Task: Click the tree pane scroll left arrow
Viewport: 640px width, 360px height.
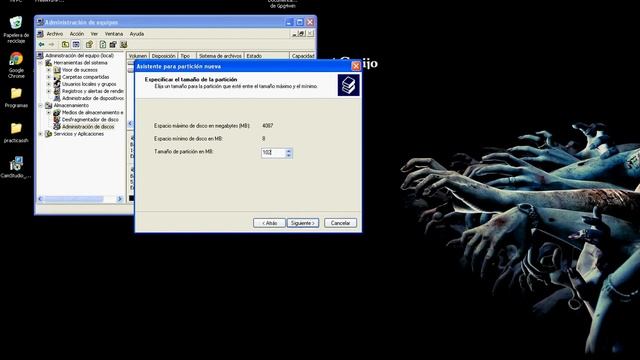Action: 40,199
